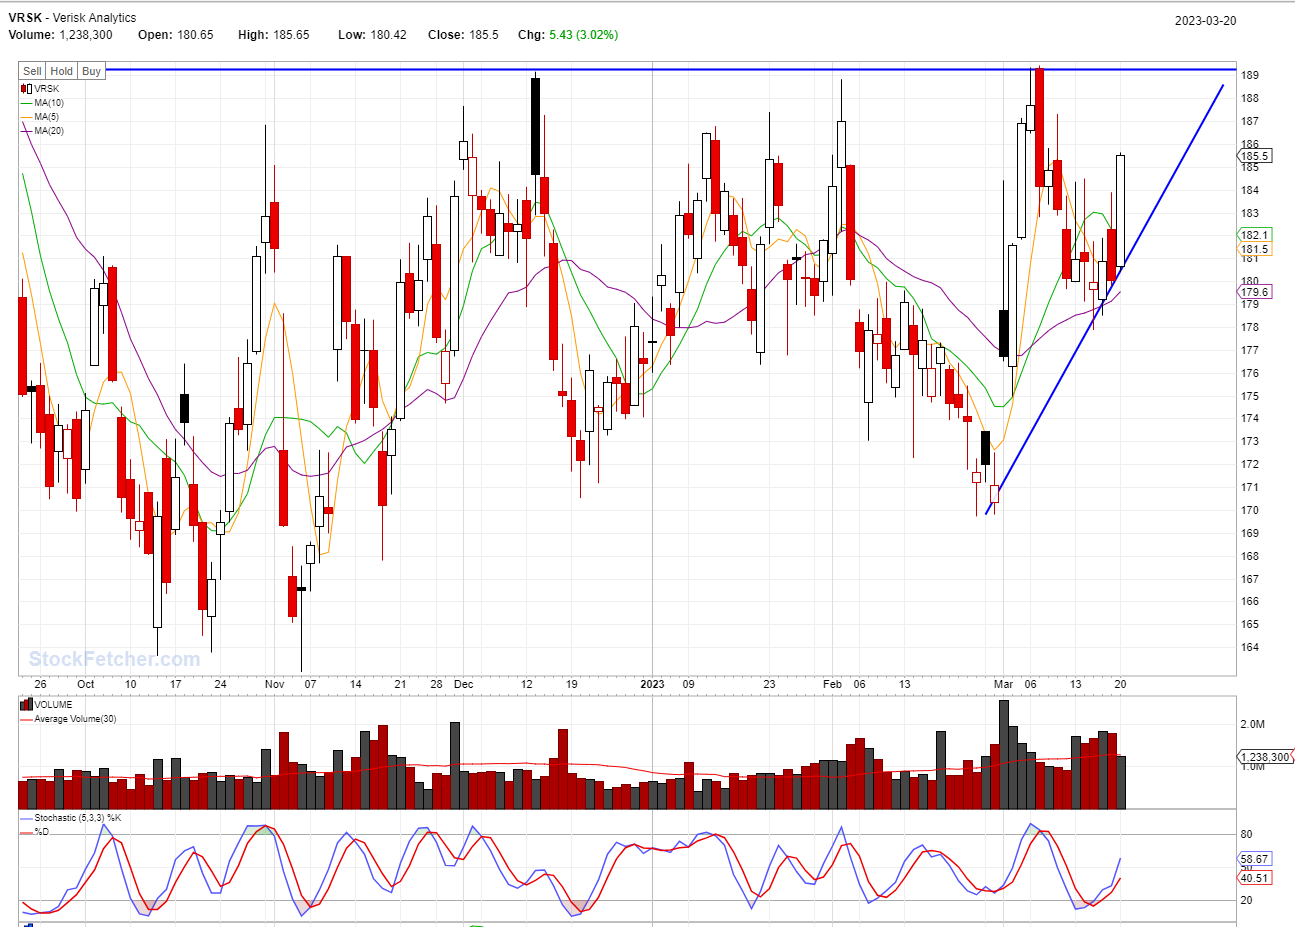This screenshot has height=927, width=1295.
Task: Click the High: 185.65 value
Action: coord(274,35)
